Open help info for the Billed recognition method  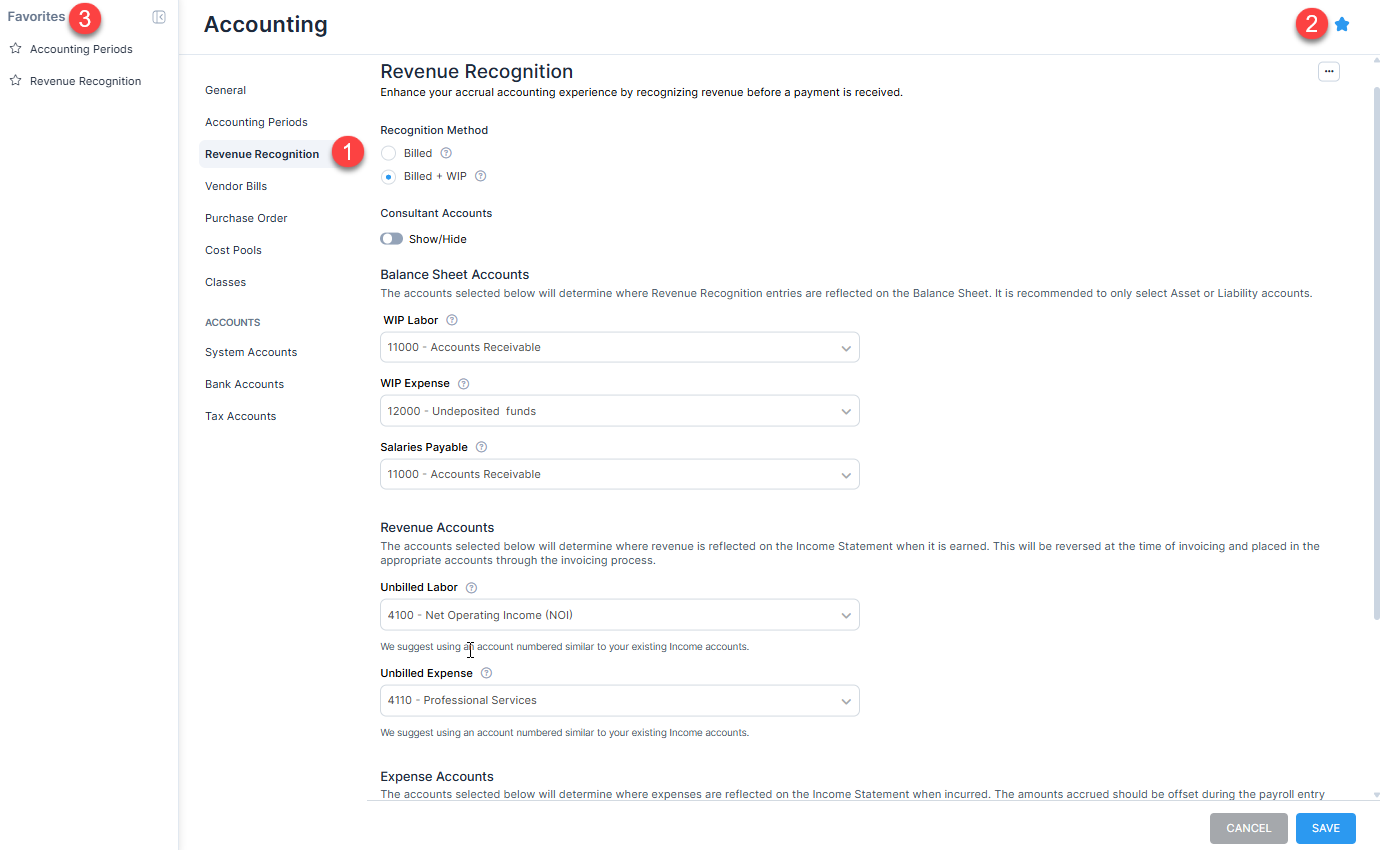[x=445, y=152]
